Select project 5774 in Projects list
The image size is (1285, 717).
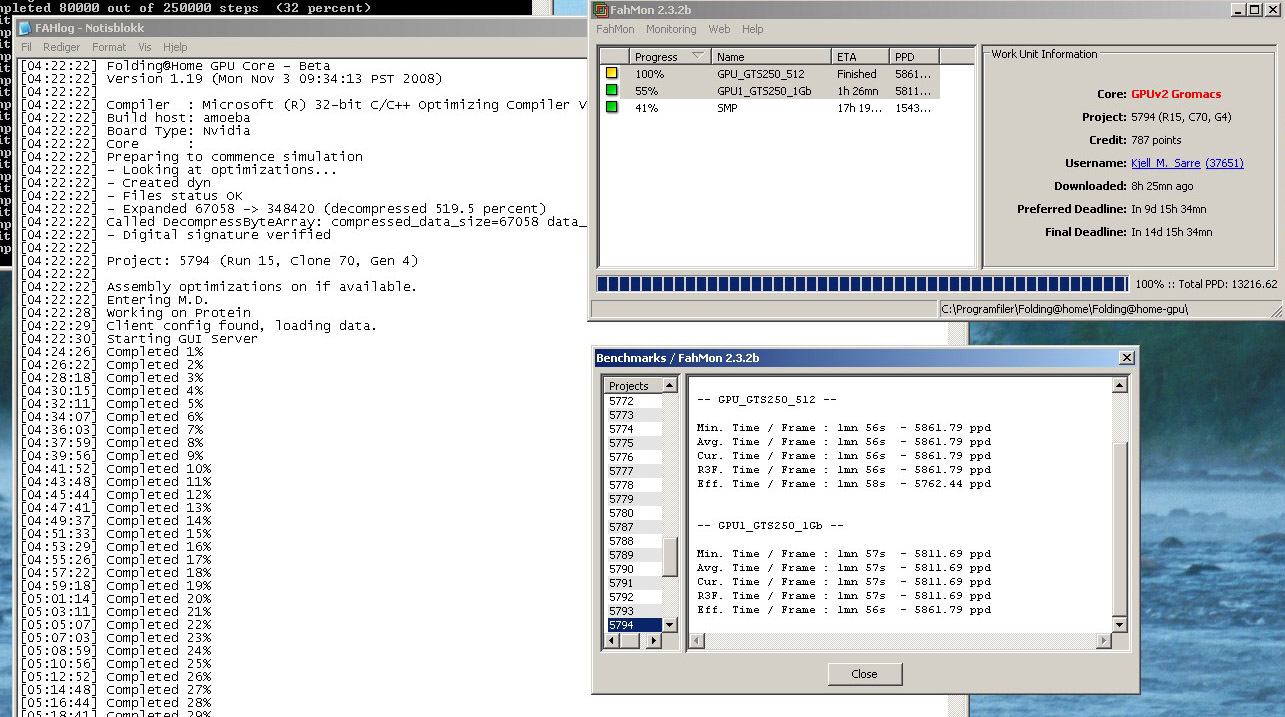(x=632, y=429)
